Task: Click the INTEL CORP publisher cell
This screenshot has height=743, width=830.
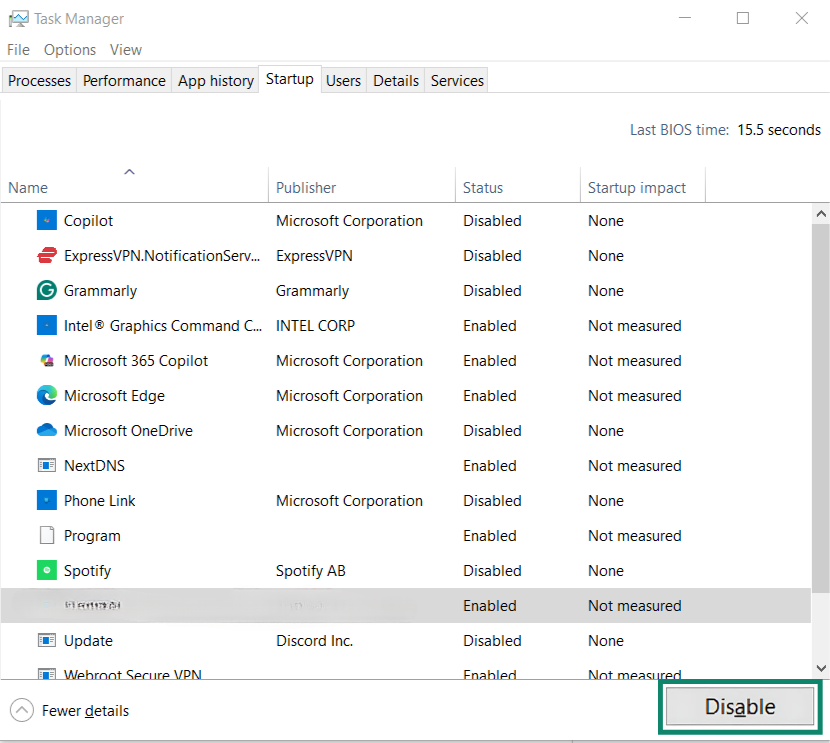Action: [315, 325]
